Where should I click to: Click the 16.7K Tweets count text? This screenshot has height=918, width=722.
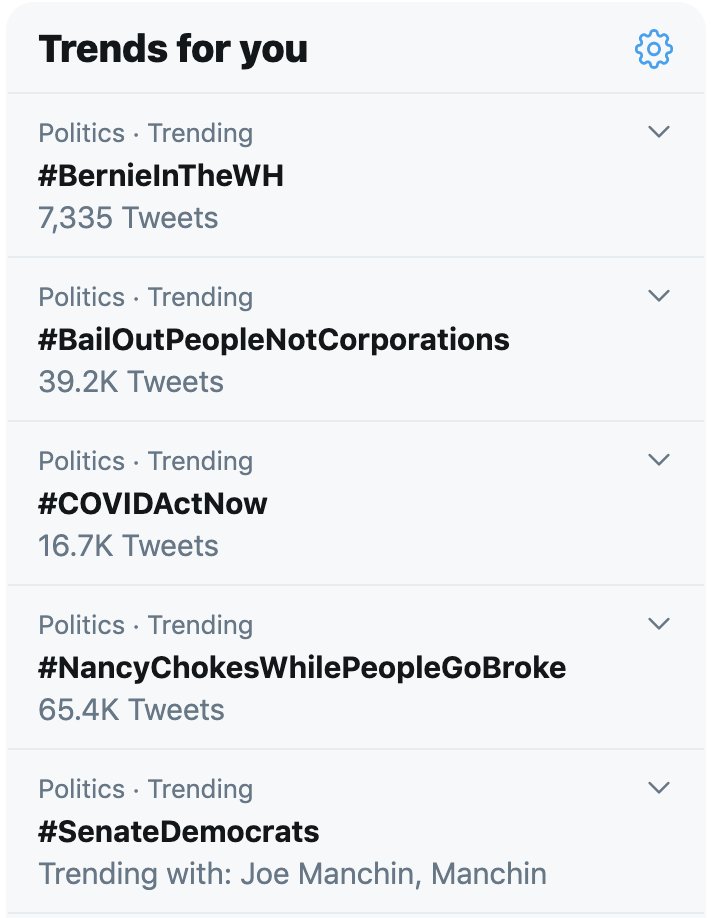click(x=128, y=546)
